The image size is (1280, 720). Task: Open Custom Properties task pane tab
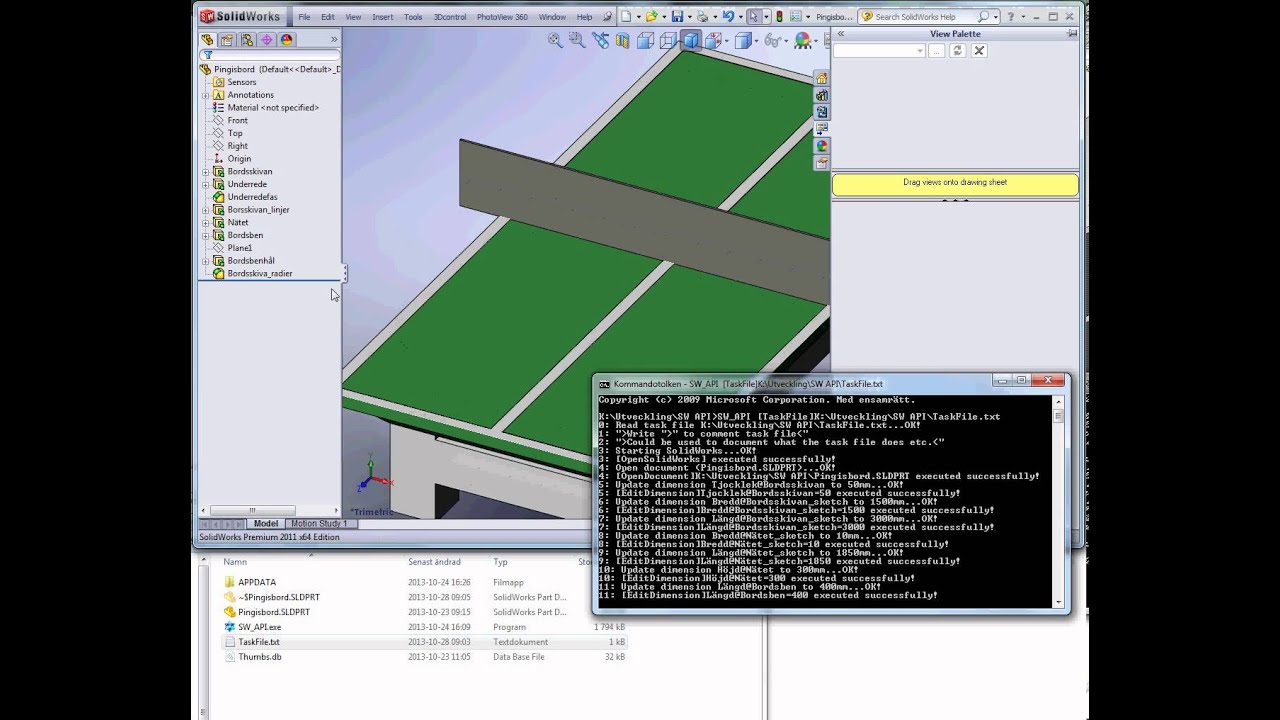822,163
